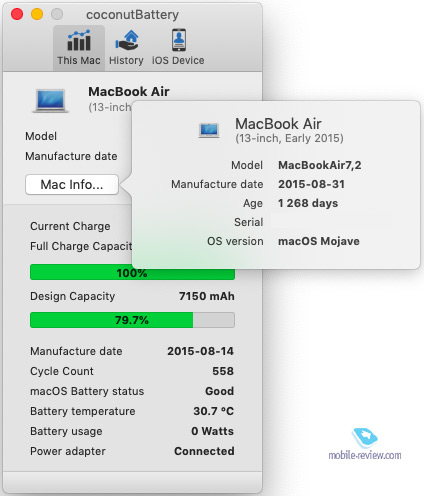This screenshot has height=496, width=424.
Task: Close the coconutBattery window with red button
Action: (17, 14)
